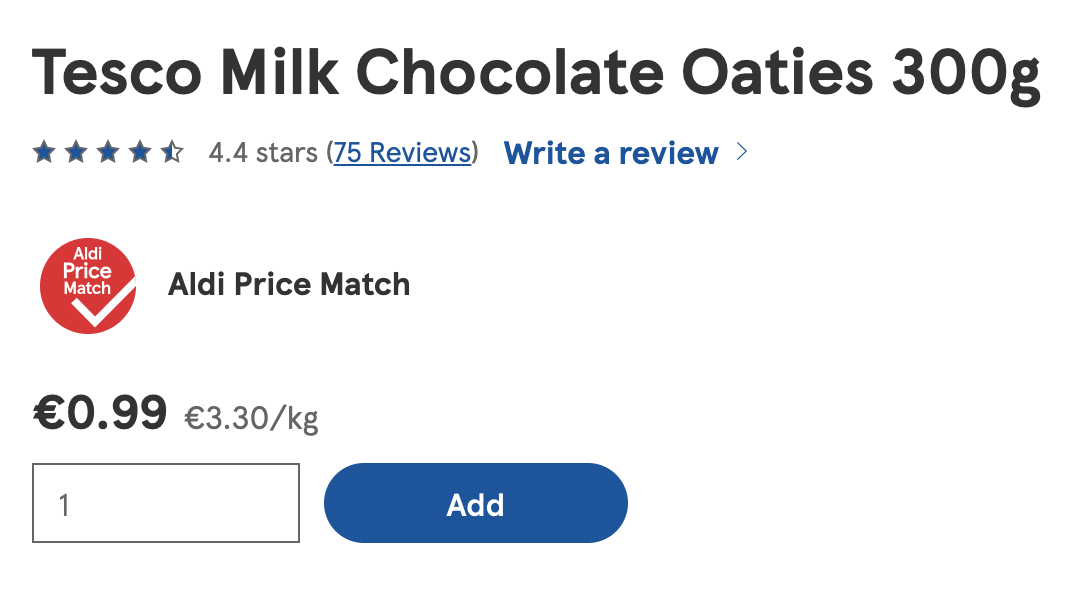Click the Aldi Price Match label text

289,285
